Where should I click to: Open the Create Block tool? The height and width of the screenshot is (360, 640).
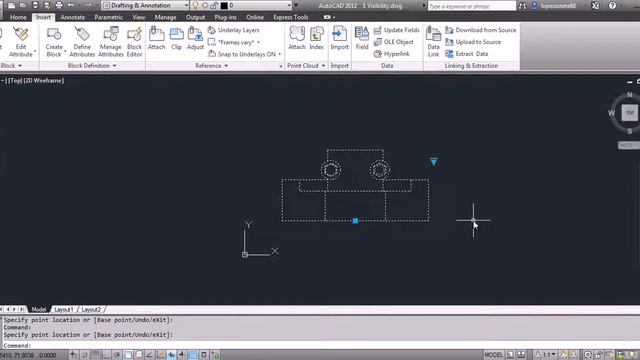(54, 42)
